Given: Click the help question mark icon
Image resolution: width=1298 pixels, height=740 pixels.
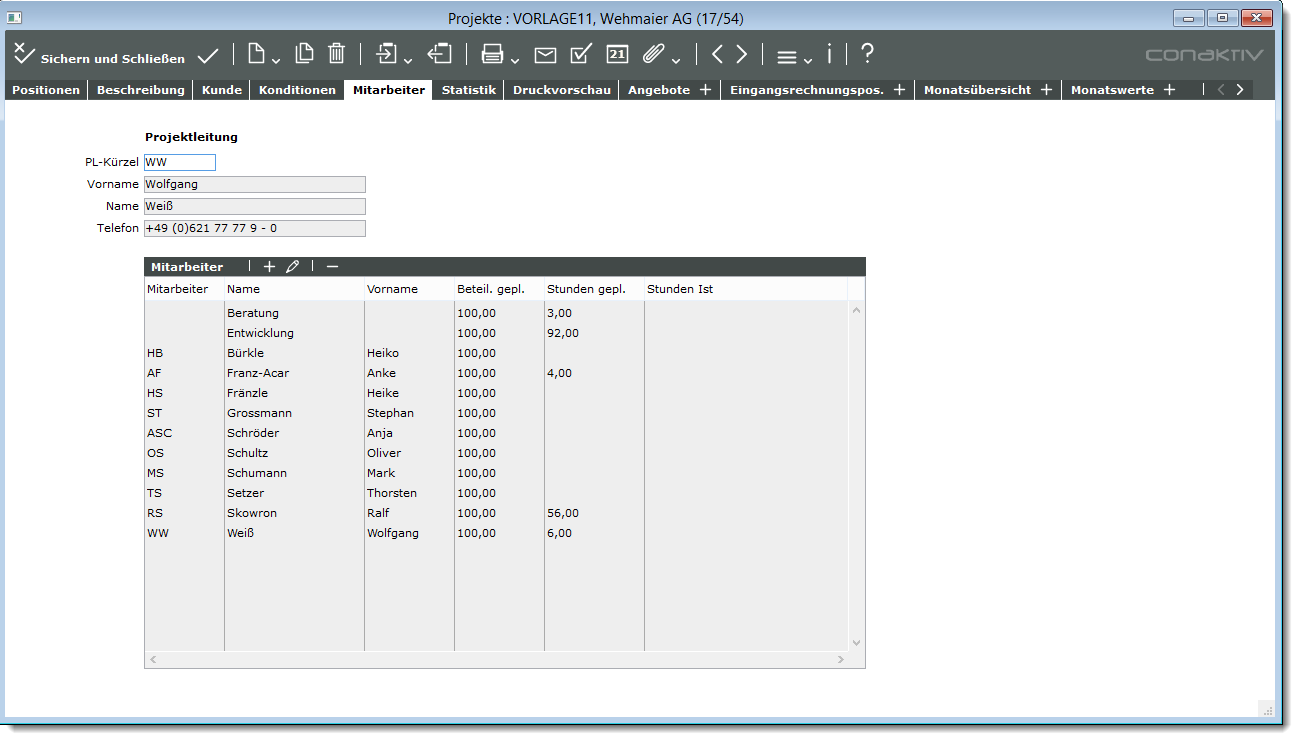Looking at the screenshot, I should click(x=867, y=54).
